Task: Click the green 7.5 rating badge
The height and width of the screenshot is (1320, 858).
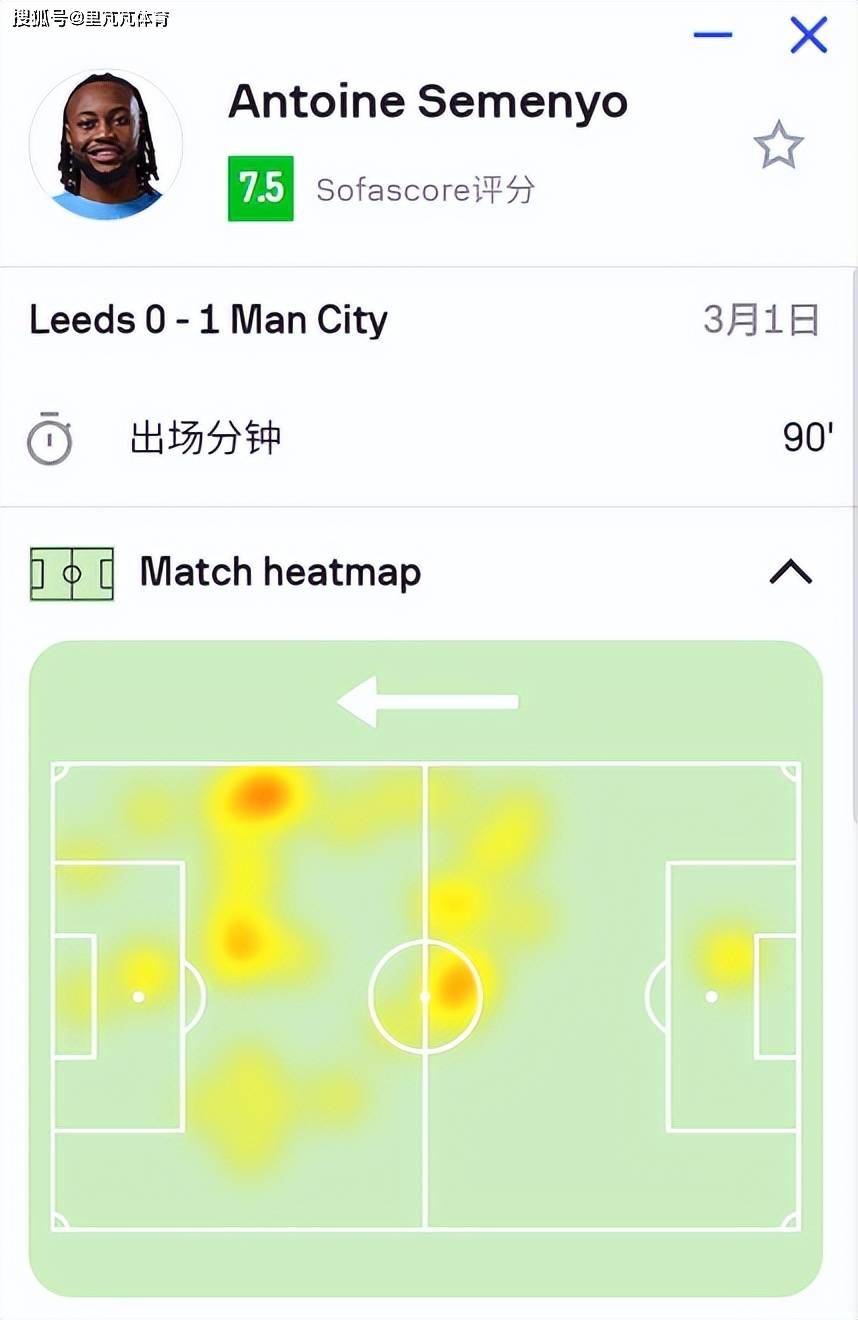Action: coord(261,188)
